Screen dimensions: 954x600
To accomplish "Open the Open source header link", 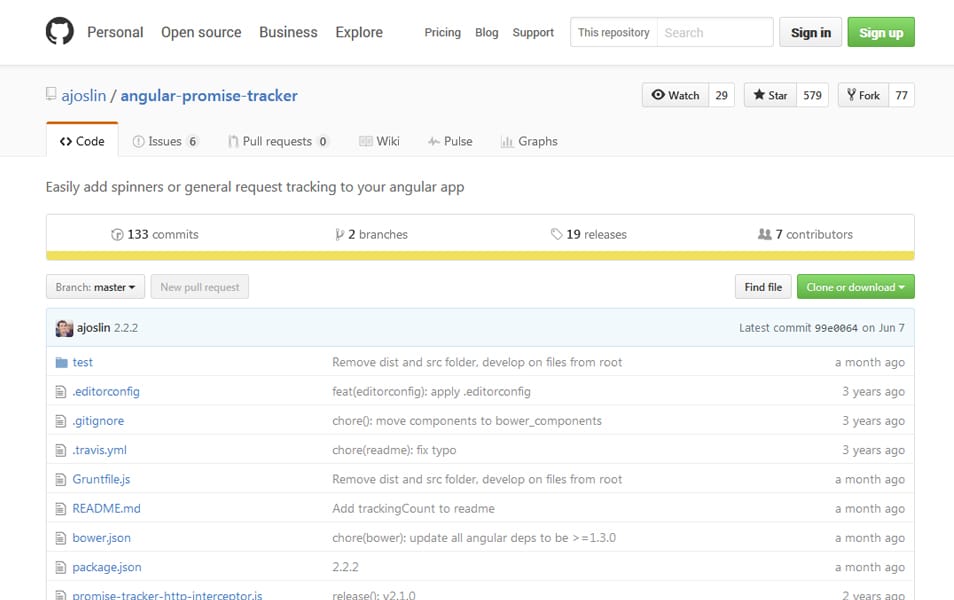I will point(201,32).
